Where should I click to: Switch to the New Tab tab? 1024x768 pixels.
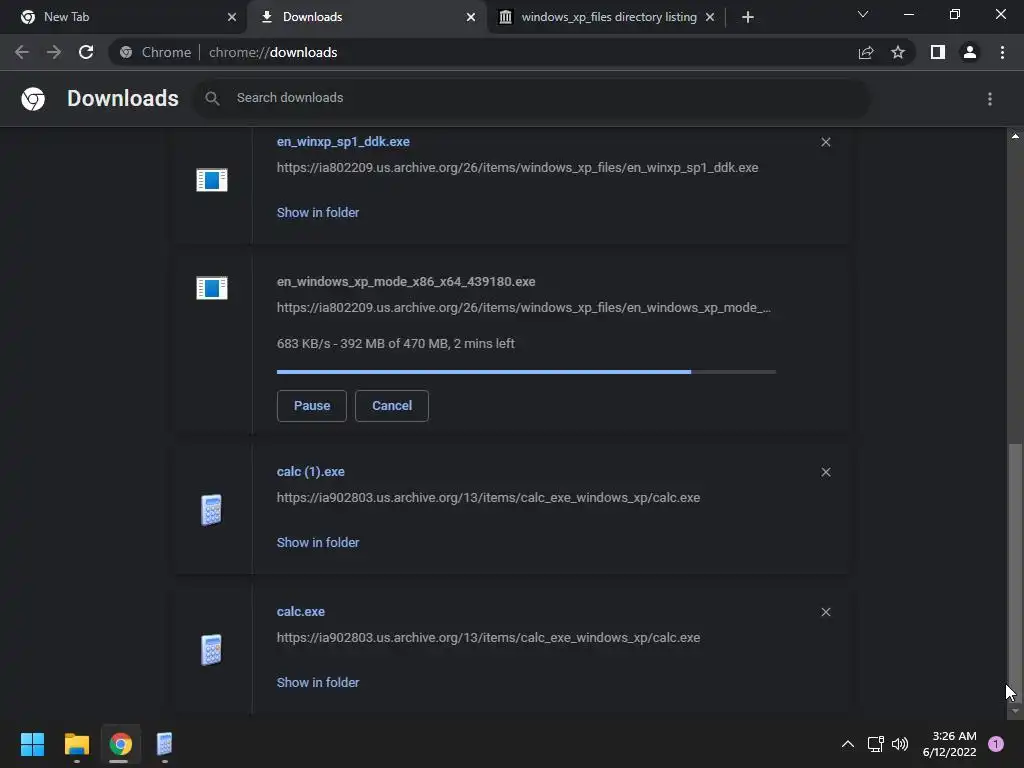coord(123,17)
